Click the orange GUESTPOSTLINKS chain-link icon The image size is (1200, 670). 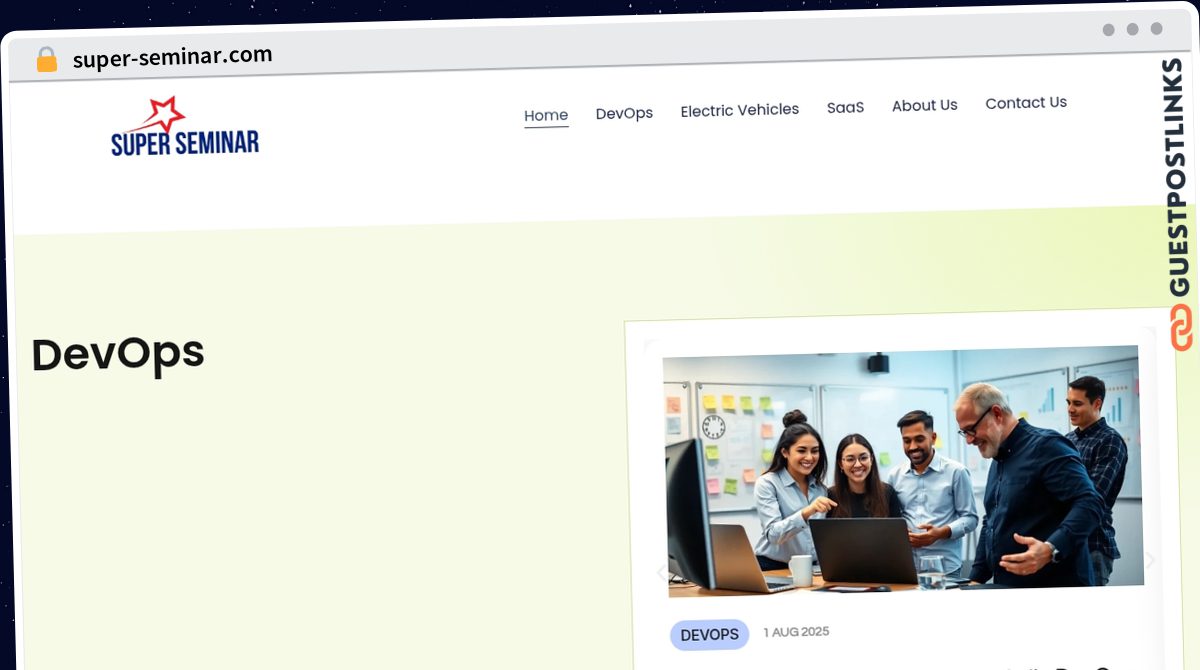pos(1183,328)
